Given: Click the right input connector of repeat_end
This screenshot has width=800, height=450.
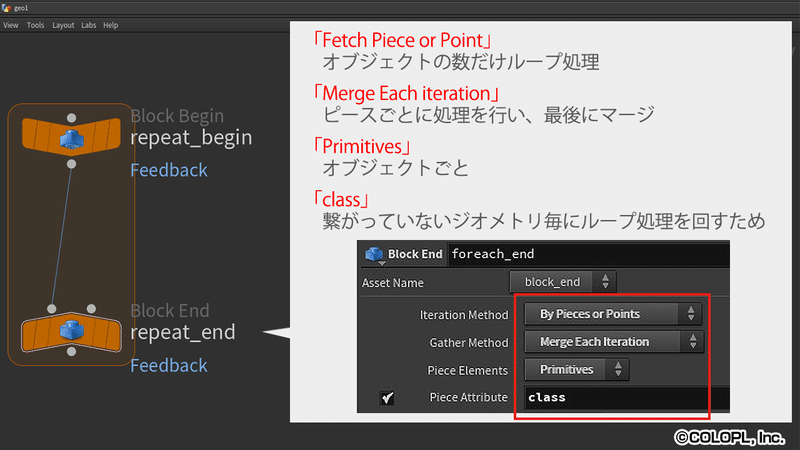Looking at the screenshot, I should pyautogui.click(x=91, y=309).
